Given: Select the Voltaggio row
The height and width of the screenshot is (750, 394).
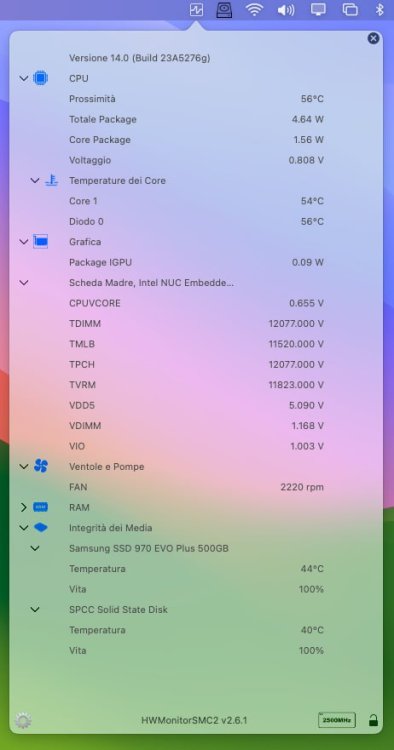Looking at the screenshot, I should pos(196,160).
